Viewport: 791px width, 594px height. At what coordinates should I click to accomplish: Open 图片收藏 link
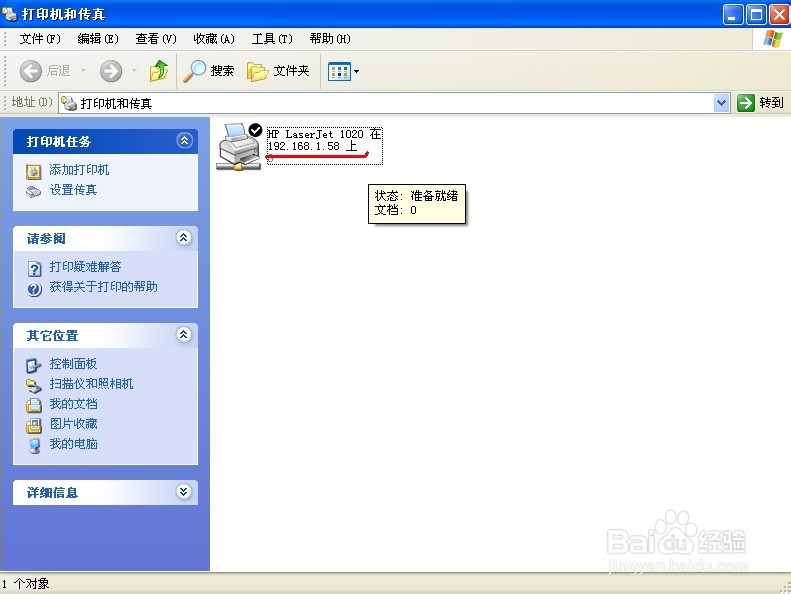73,424
